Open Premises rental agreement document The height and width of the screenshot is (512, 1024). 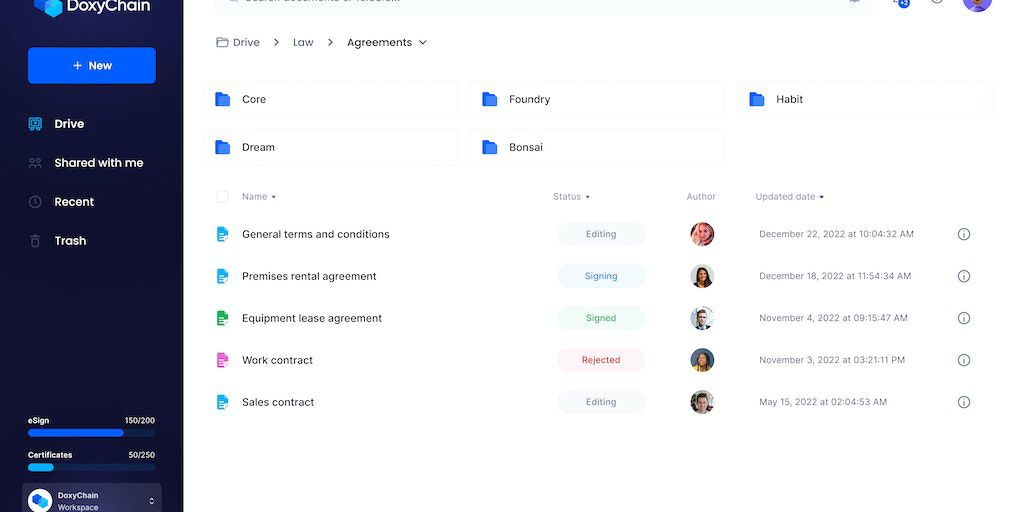click(x=309, y=276)
